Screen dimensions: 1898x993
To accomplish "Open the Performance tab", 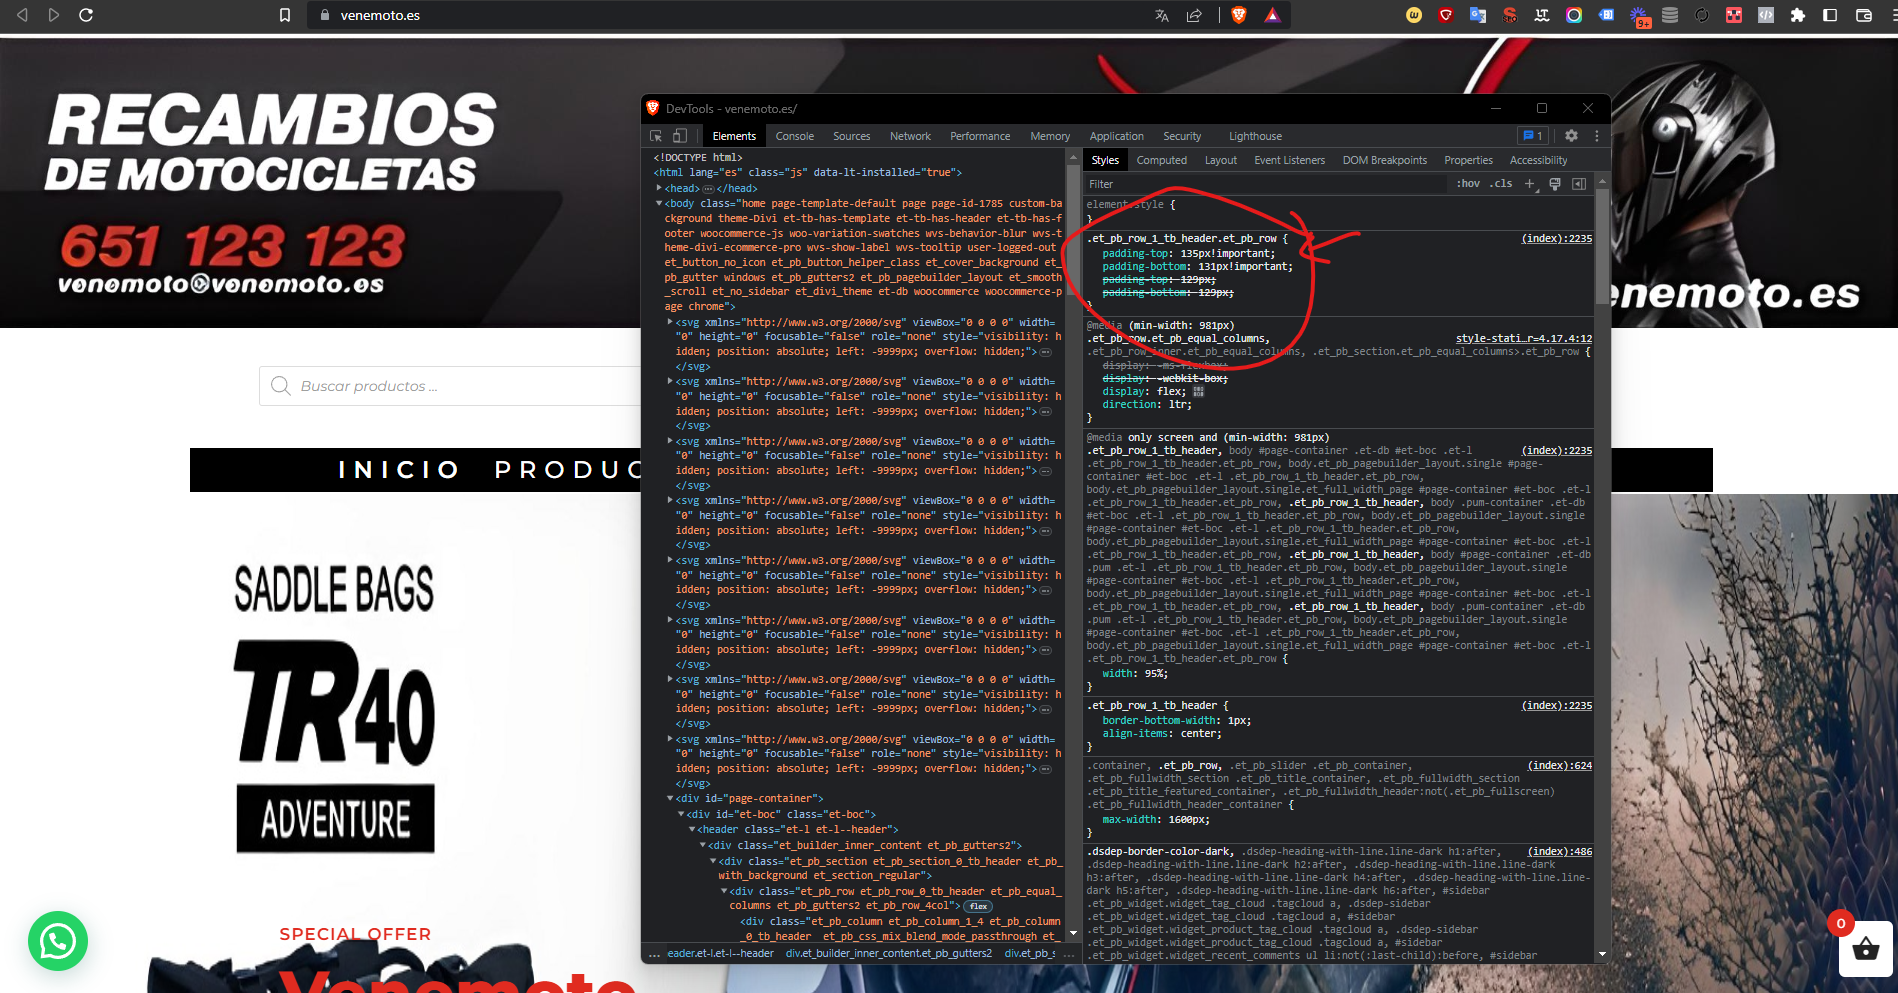I will [x=980, y=136].
